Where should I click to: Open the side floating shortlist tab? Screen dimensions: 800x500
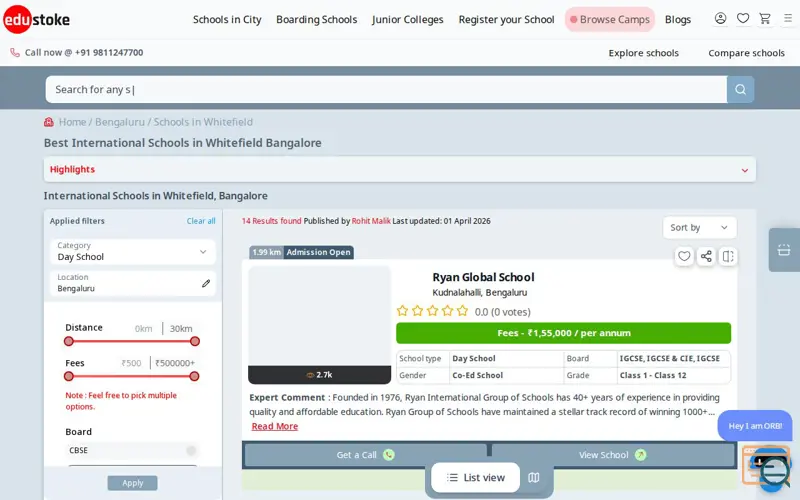click(784, 250)
